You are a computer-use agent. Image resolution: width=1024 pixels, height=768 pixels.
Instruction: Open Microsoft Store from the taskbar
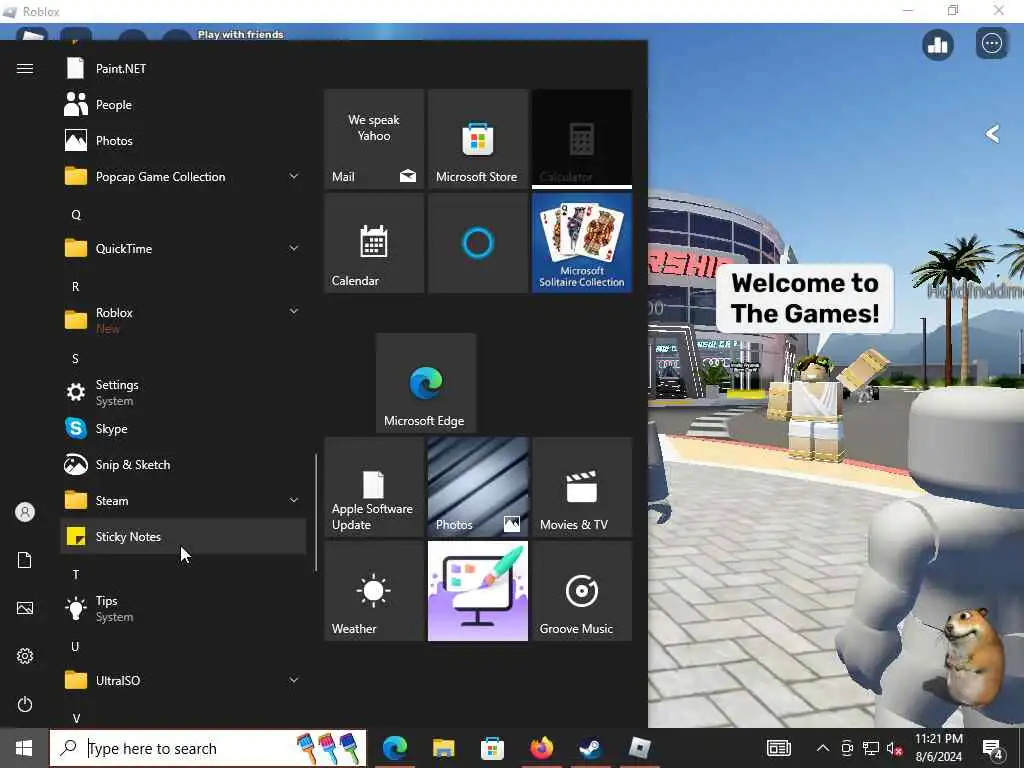coord(492,748)
